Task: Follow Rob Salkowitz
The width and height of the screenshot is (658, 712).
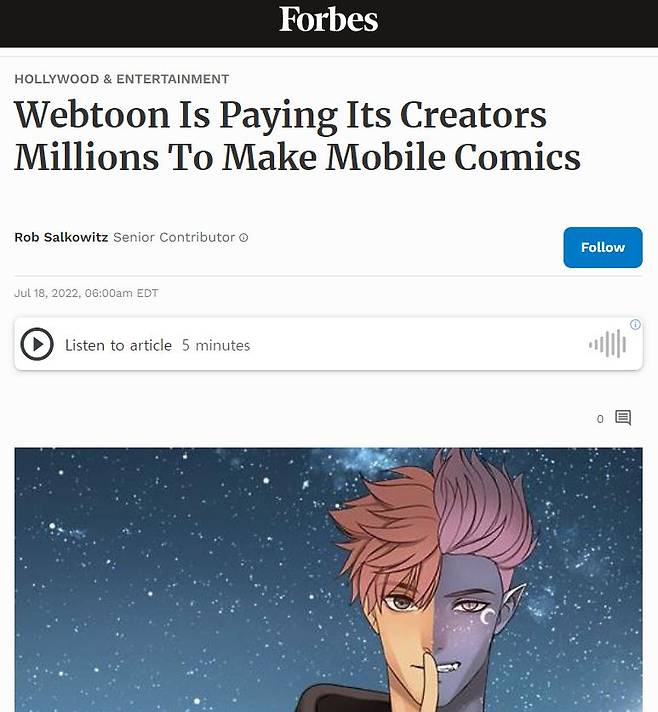Action: coord(603,247)
